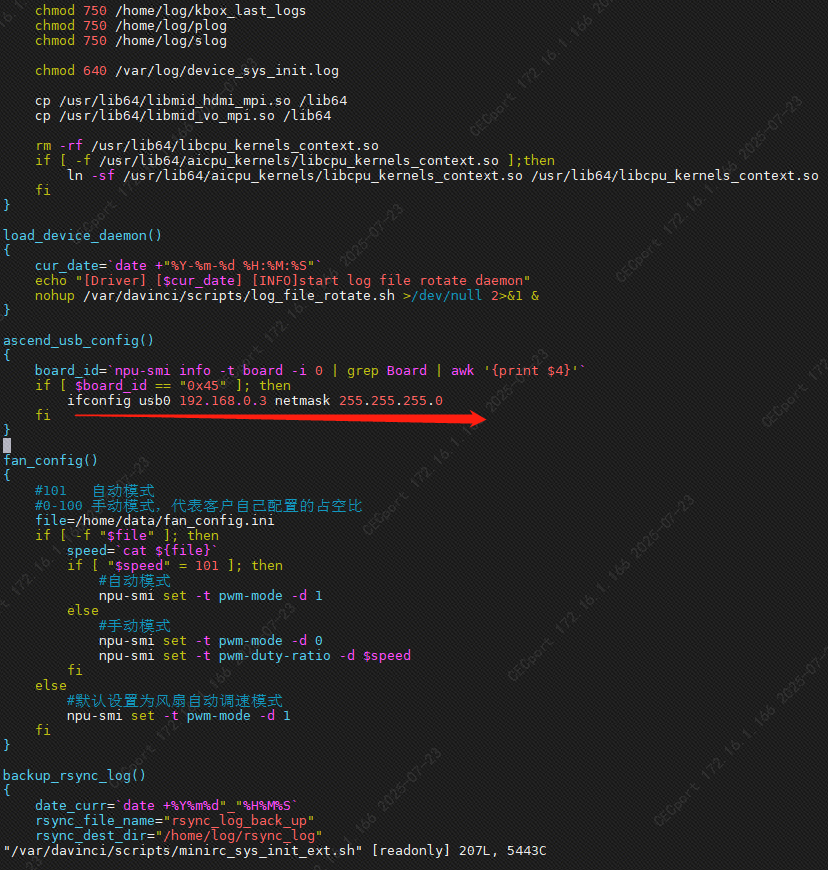Click the rsync_dest_dir assignment line
The width and height of the screenshot is (828, 870).
[x=179, y=835]
